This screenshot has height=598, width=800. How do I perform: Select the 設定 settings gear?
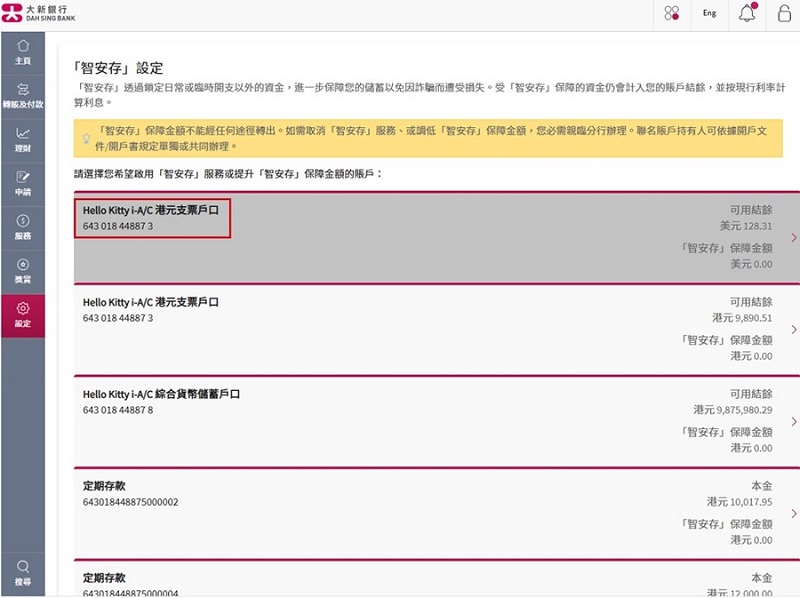(x=22, y=315)
